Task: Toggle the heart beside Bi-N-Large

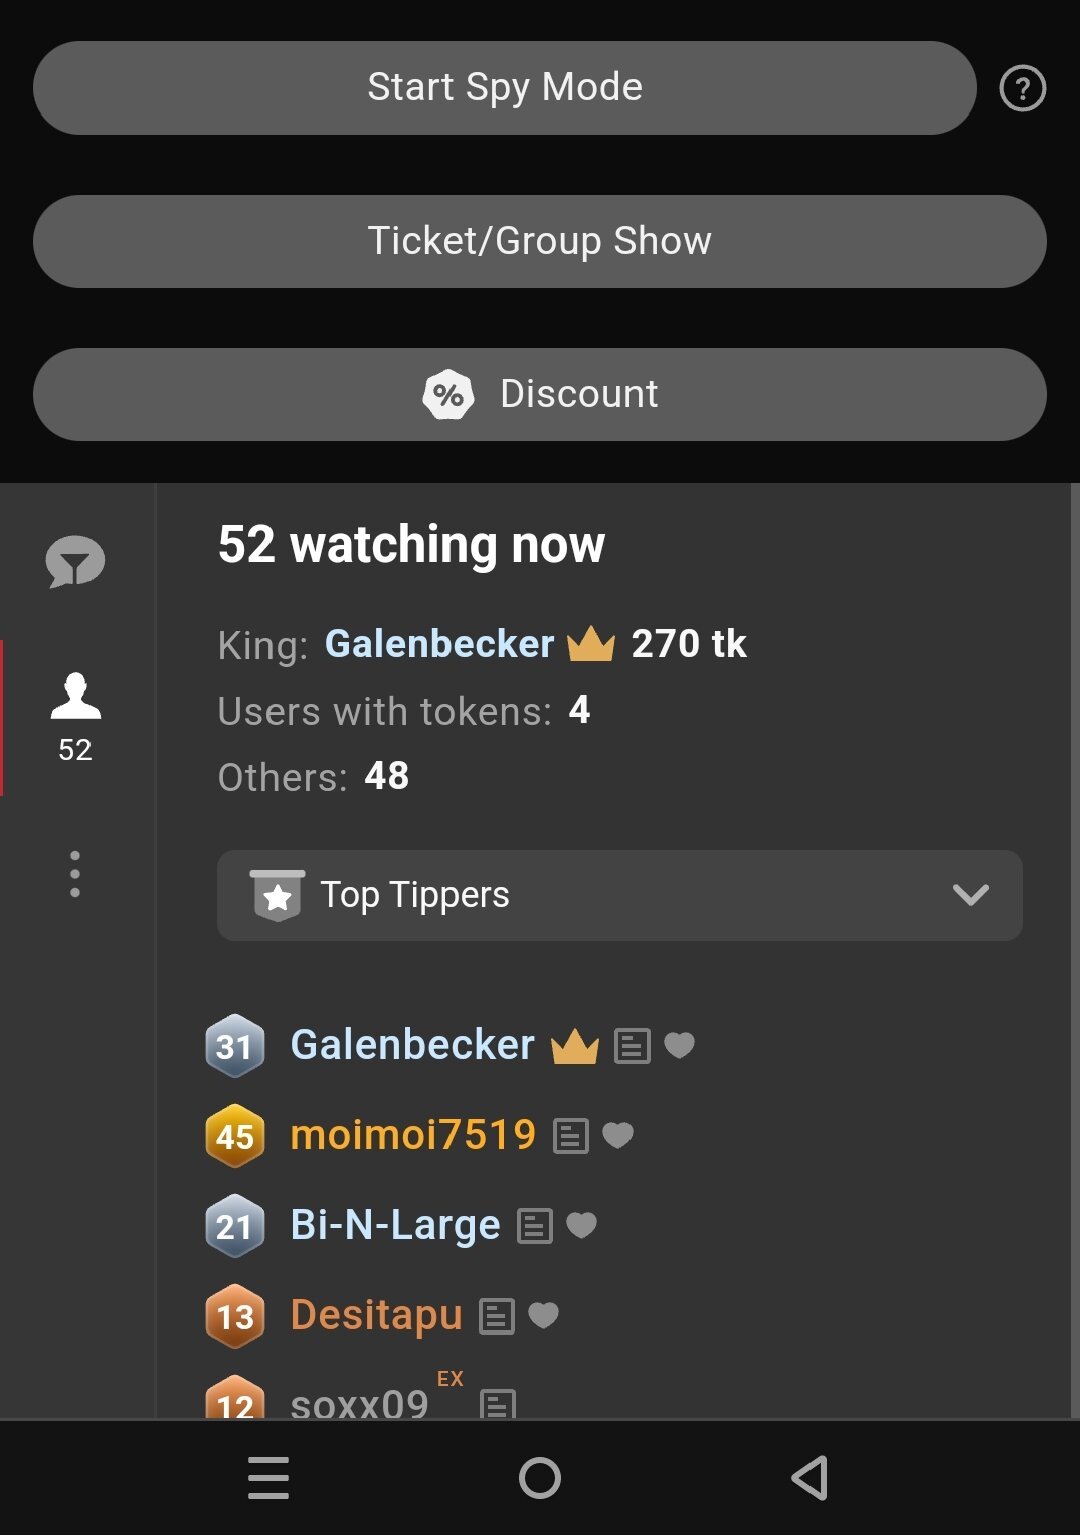Action: (582, 1225)
